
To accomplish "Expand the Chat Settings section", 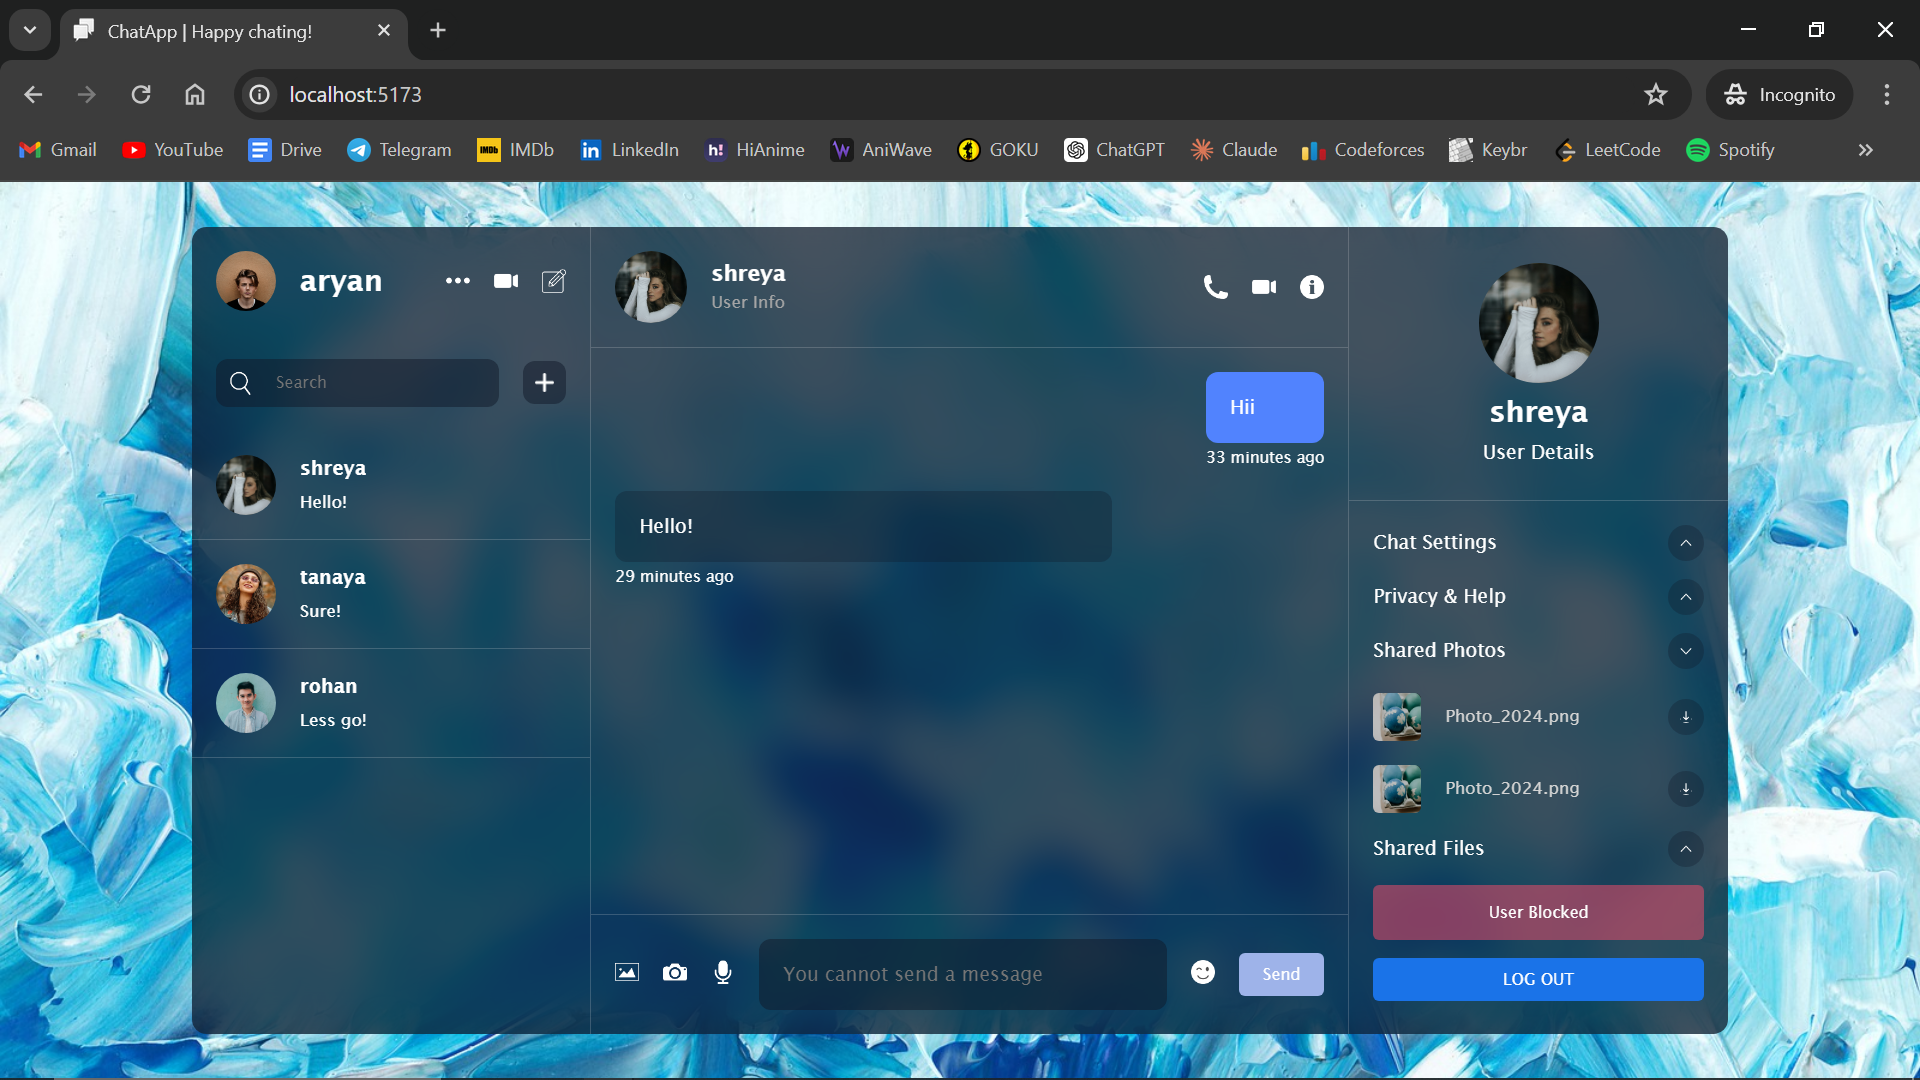I will [x=1685, y=542].
